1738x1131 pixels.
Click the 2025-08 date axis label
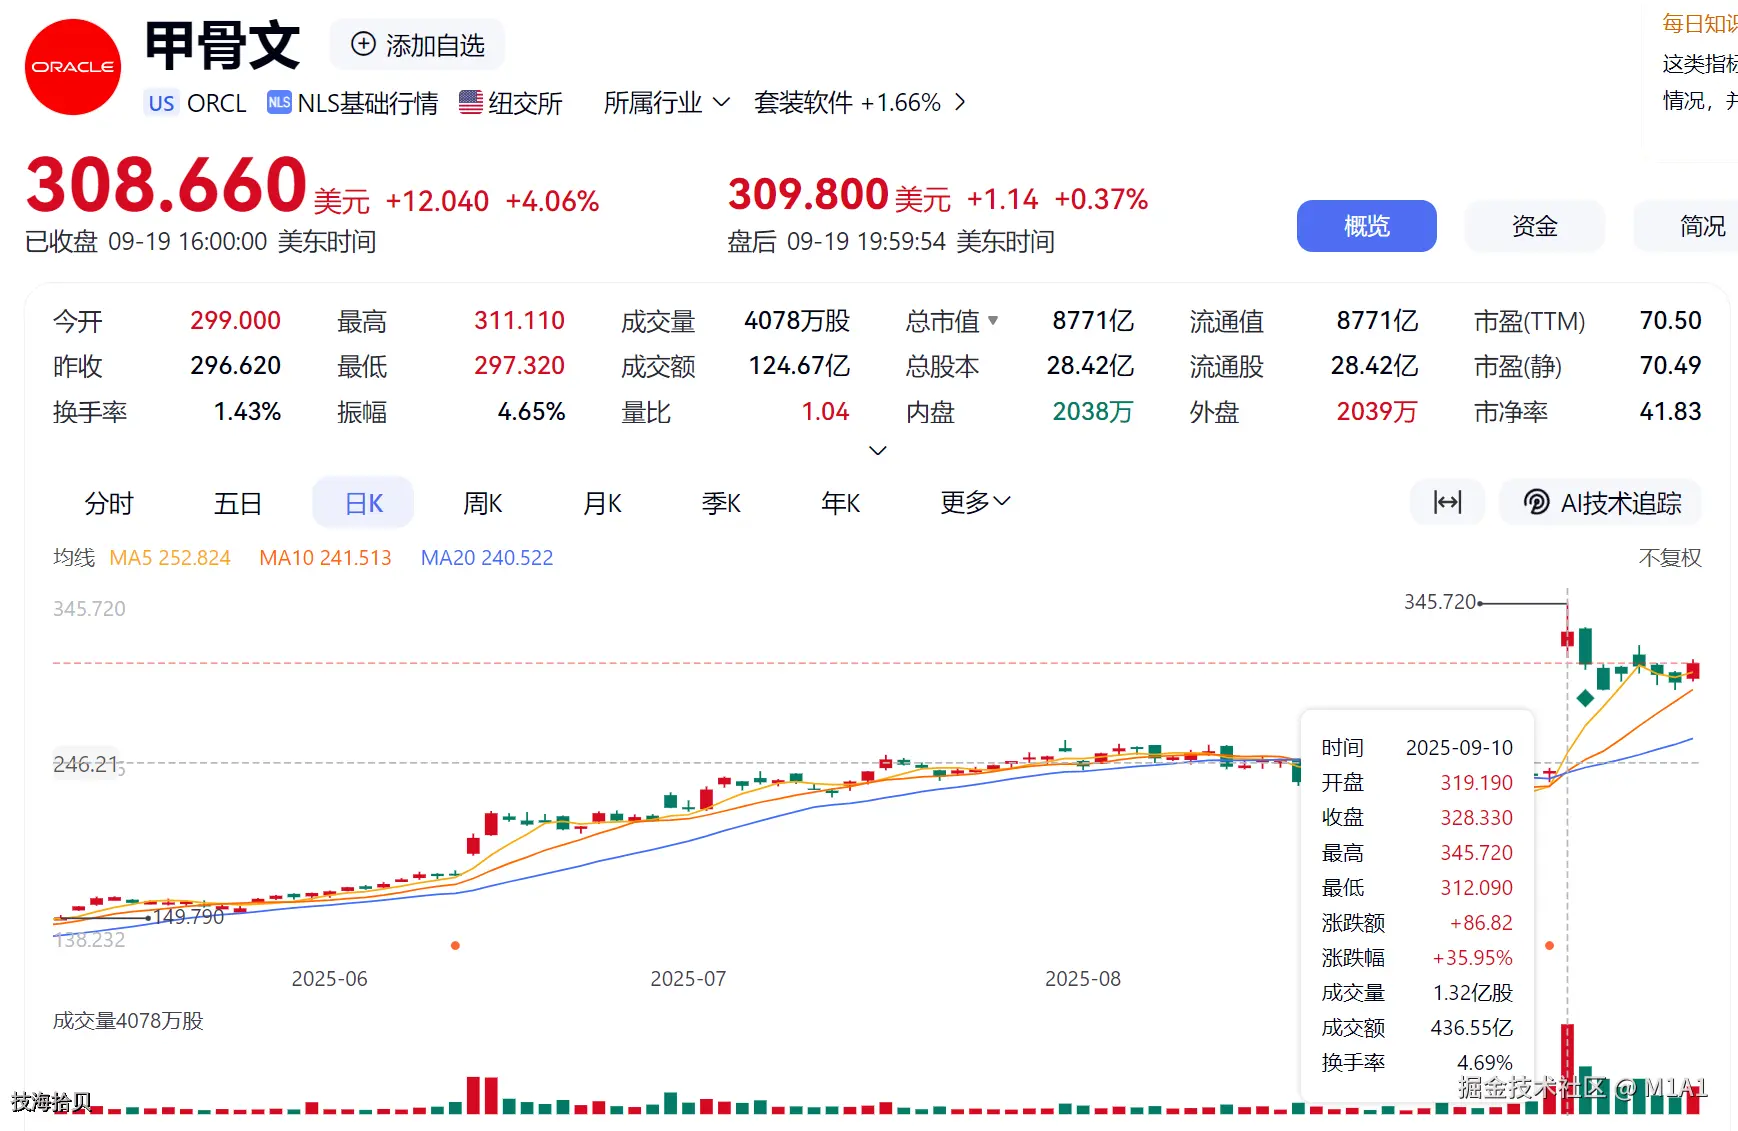[1083, 979]
